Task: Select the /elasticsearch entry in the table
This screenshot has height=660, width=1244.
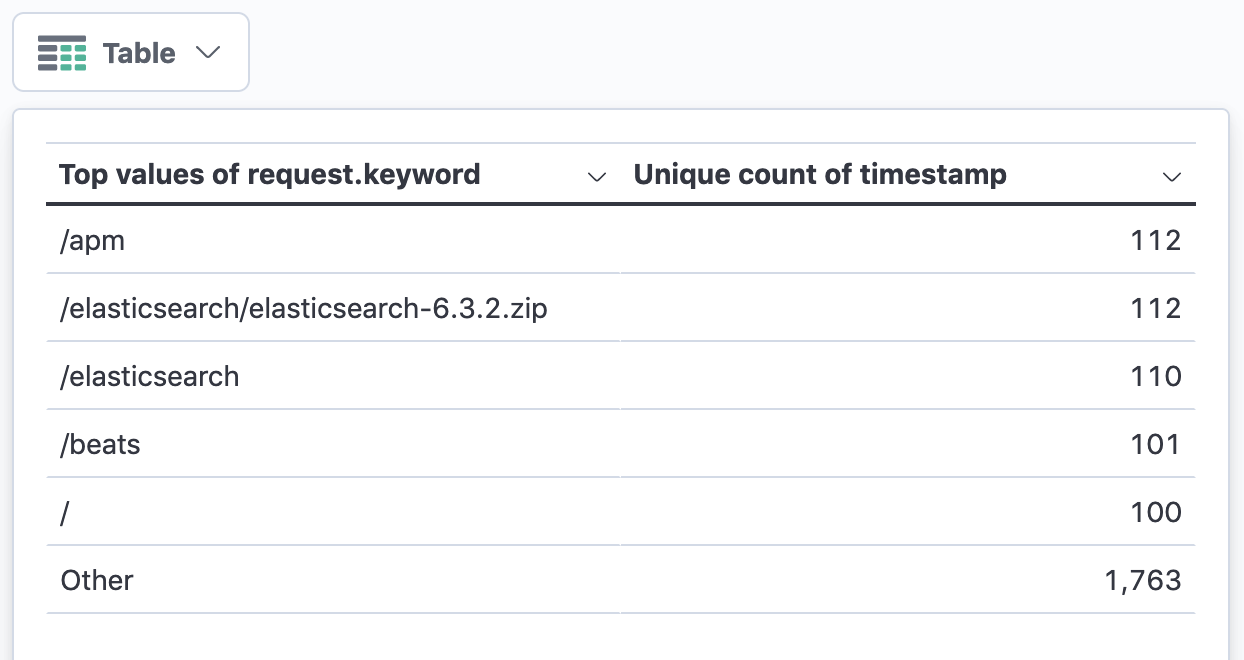Action: (x=150, y=376)
